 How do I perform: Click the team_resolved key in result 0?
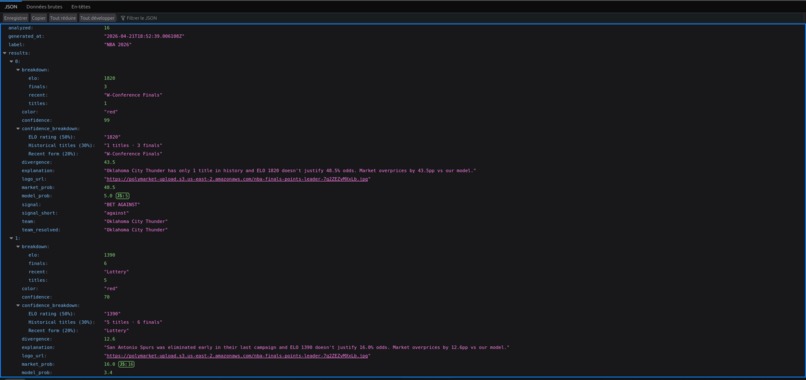click(41, 230)
